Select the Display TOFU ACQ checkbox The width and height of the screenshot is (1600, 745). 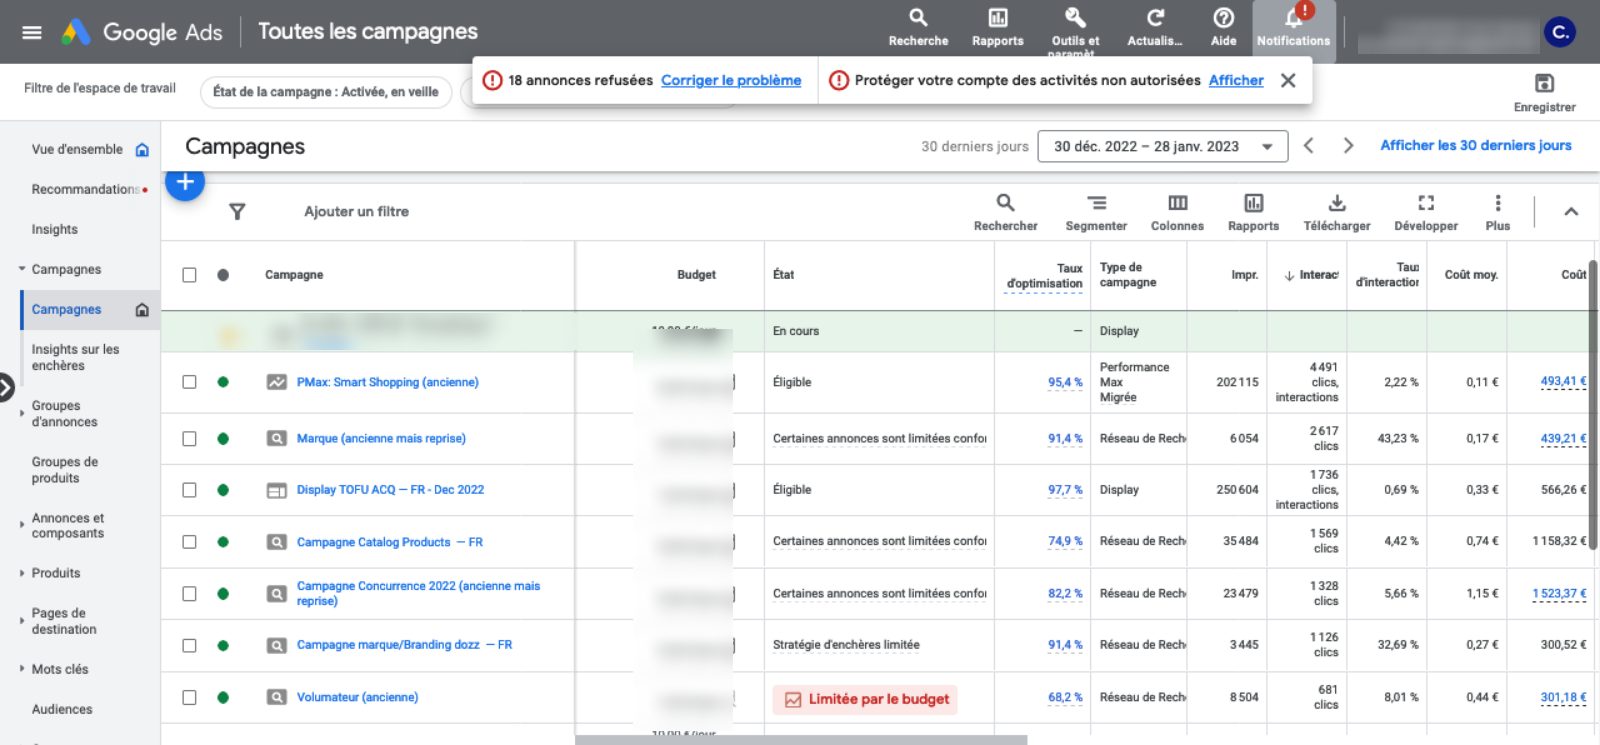tap(189, 490)
